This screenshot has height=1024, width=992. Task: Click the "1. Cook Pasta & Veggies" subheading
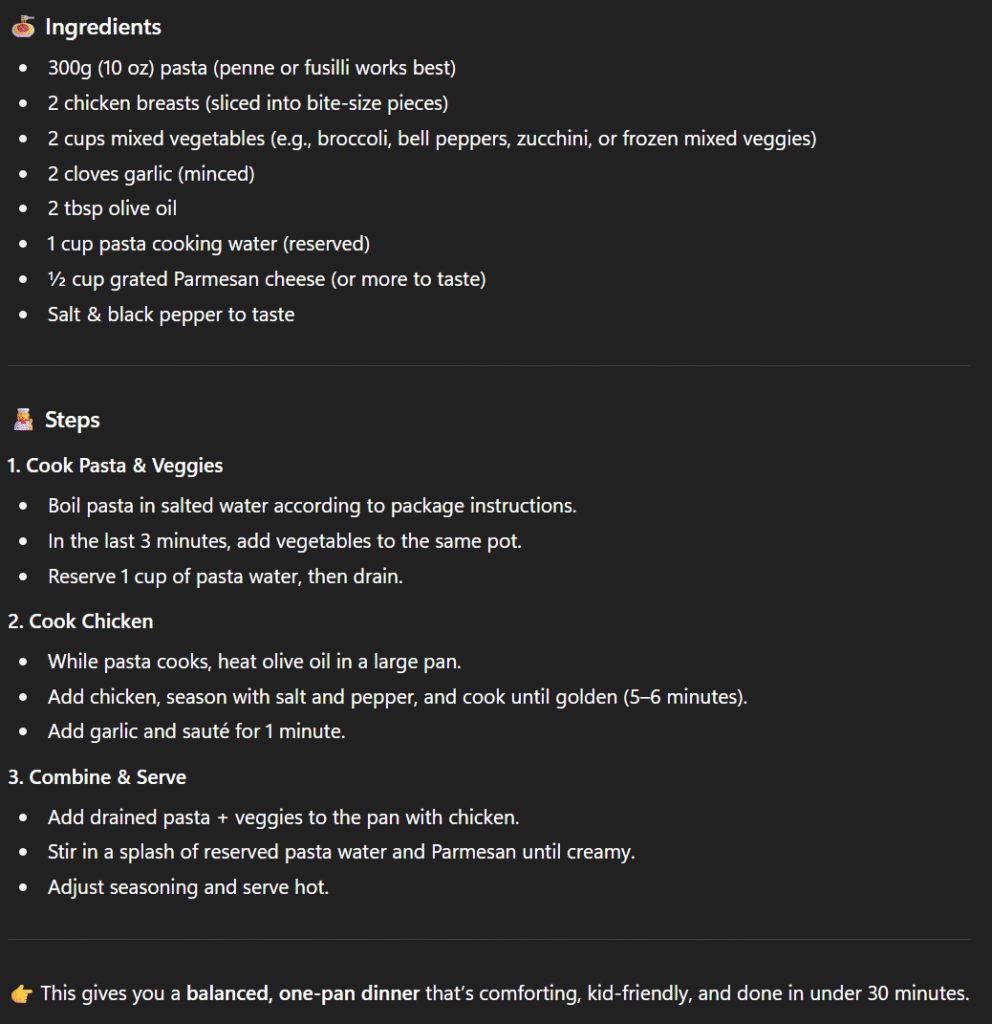click(115, 466)
